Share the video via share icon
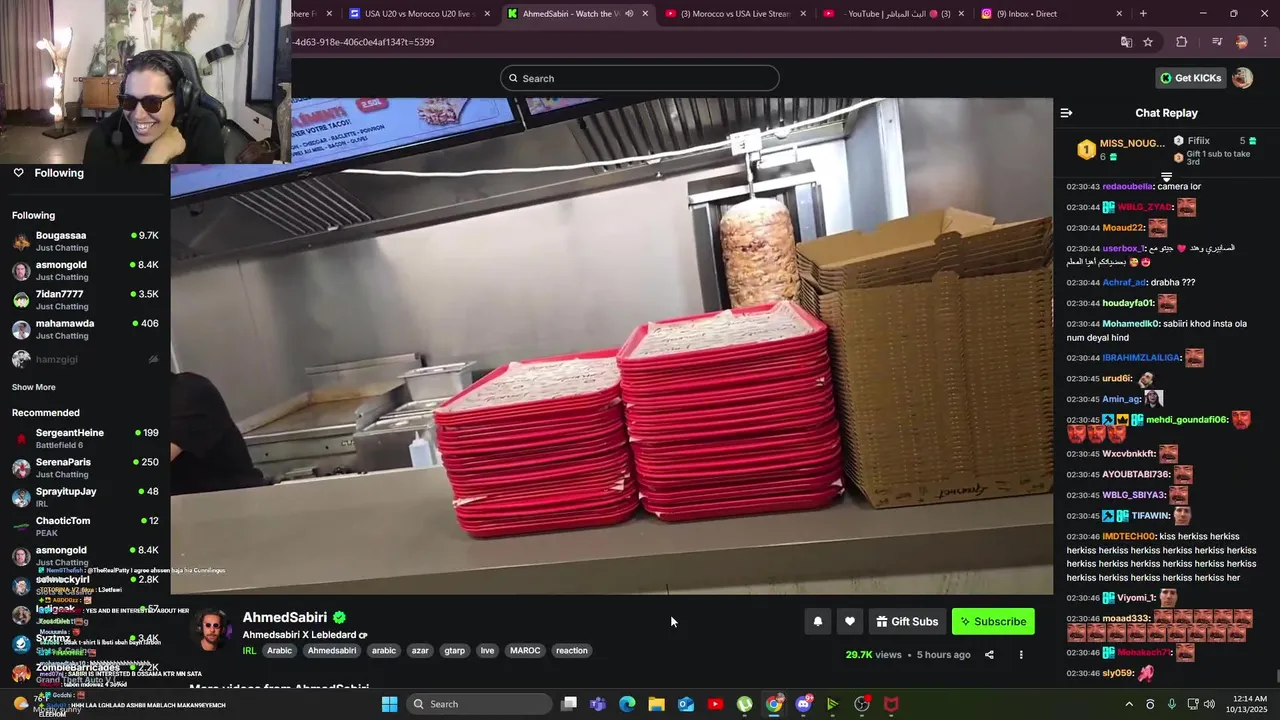 click(x=989, y=655)
